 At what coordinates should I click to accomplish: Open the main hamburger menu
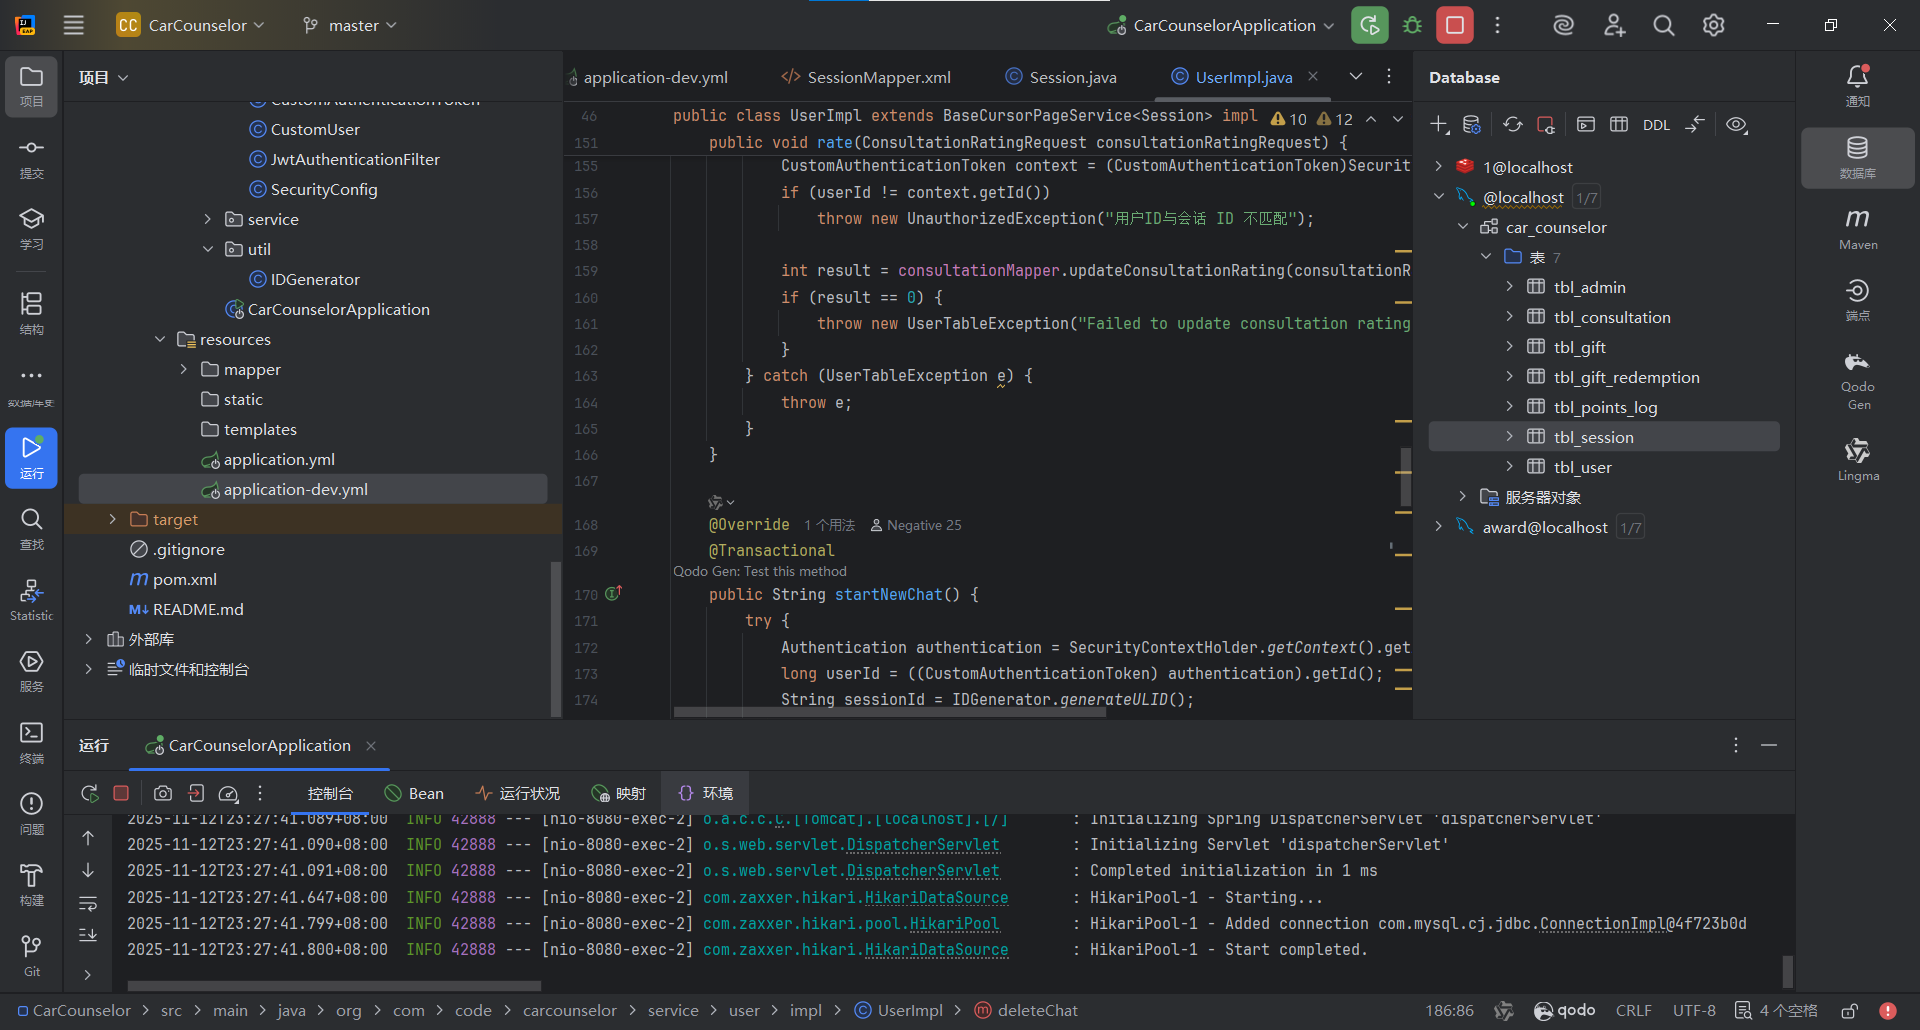coord(74,25)
